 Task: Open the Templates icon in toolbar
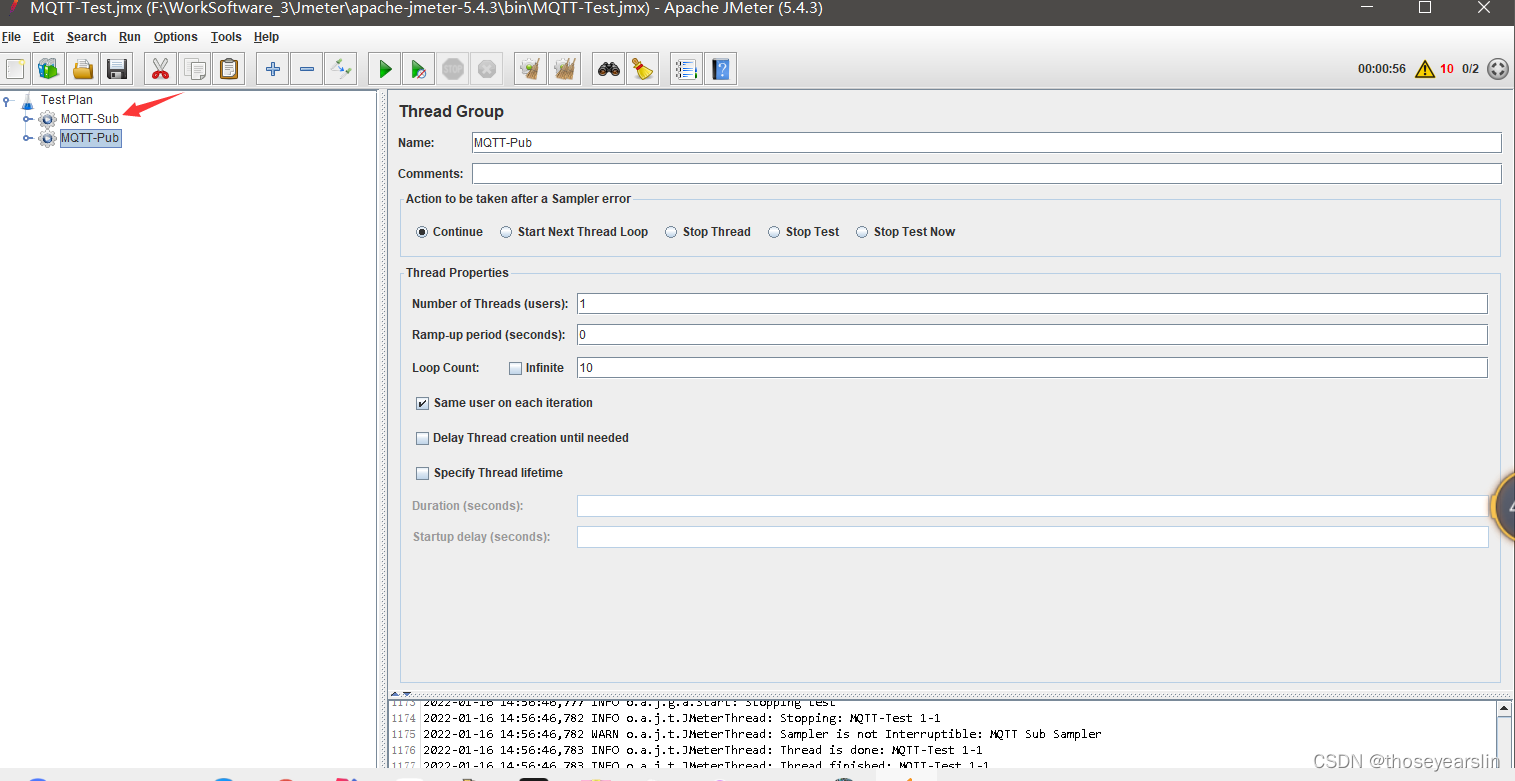tap(49, 69)
